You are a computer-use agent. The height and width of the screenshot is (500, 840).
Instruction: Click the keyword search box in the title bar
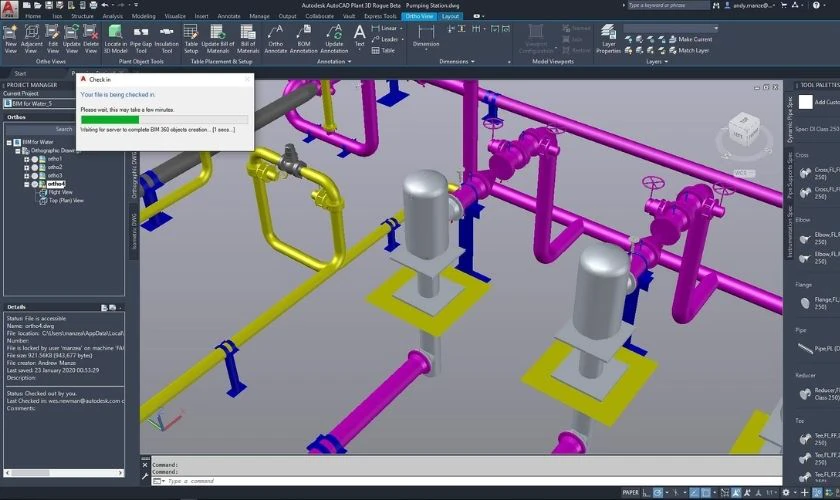click(668, 5)
